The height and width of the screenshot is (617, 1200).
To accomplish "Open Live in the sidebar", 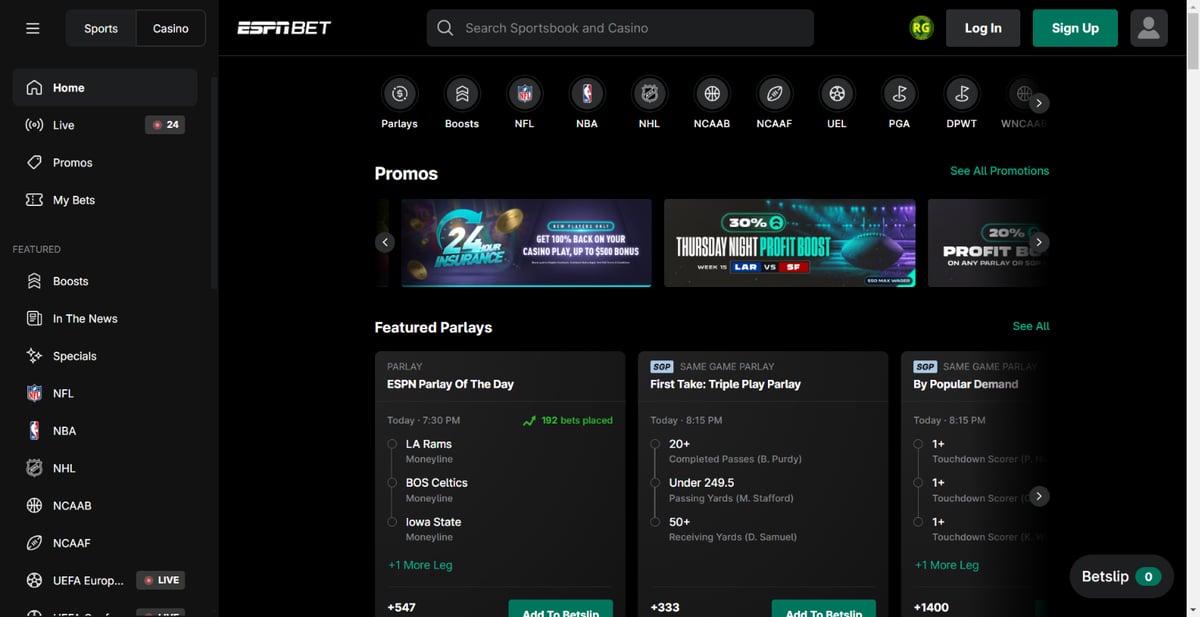I will coord(105,125).
